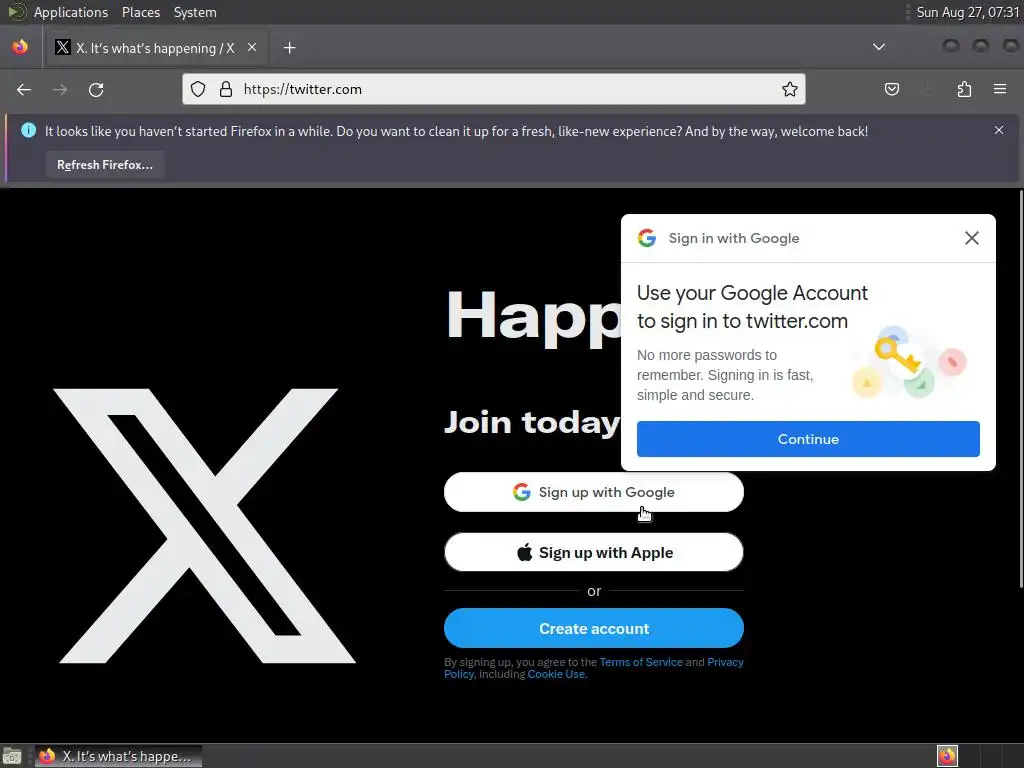Focus the twitter.com address bar
This screenshot has width=1024, height=768.
click(494, 89)
